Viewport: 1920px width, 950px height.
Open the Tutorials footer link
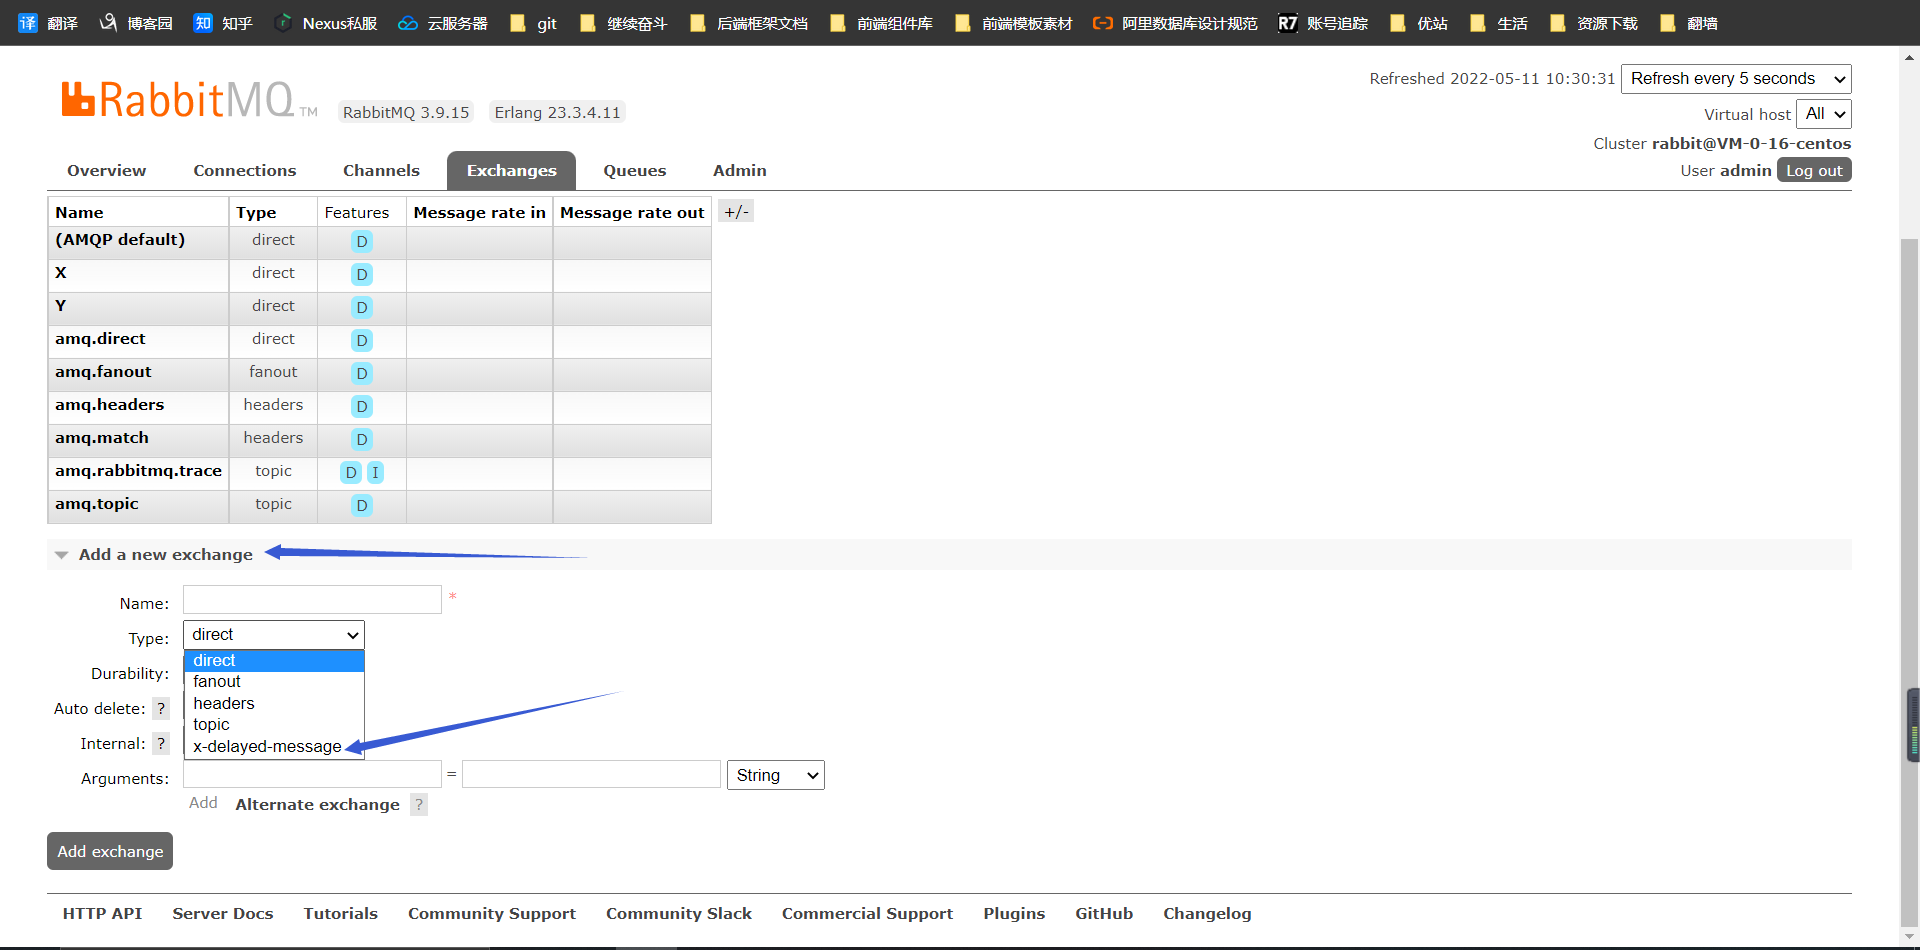point(340,914)
